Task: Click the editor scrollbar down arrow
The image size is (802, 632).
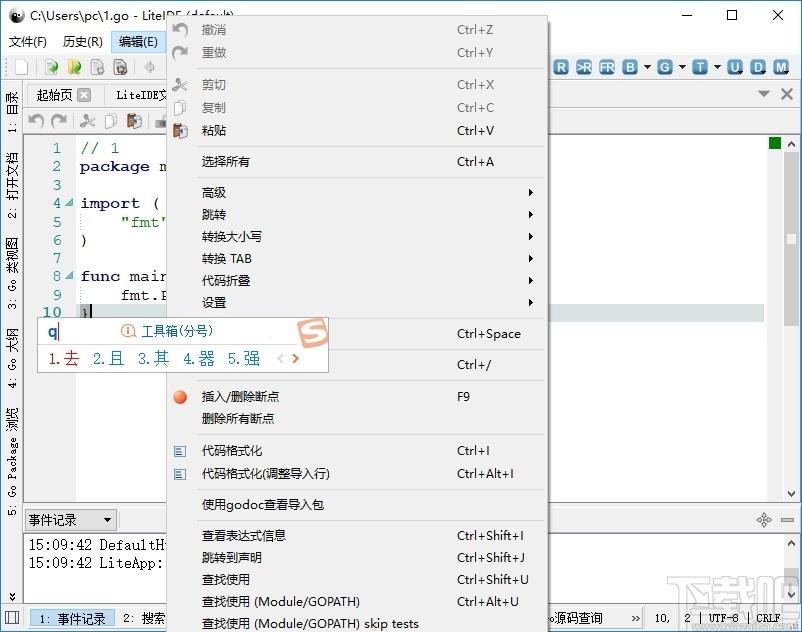Action: pyautogui.click(x=791, y=494)
